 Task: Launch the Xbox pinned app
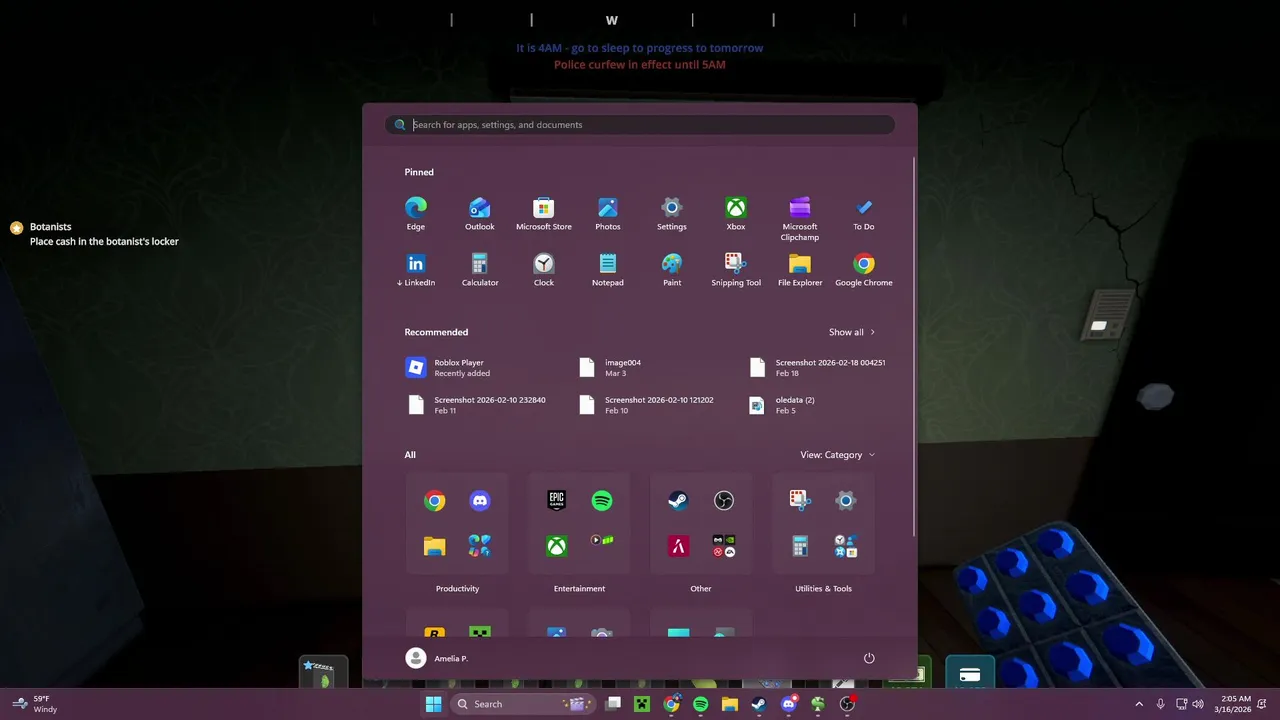(x=736, y=213)
